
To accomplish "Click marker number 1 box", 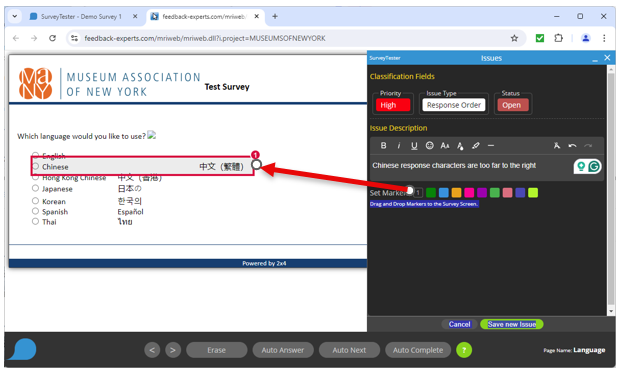I will [x=418, y=193].
